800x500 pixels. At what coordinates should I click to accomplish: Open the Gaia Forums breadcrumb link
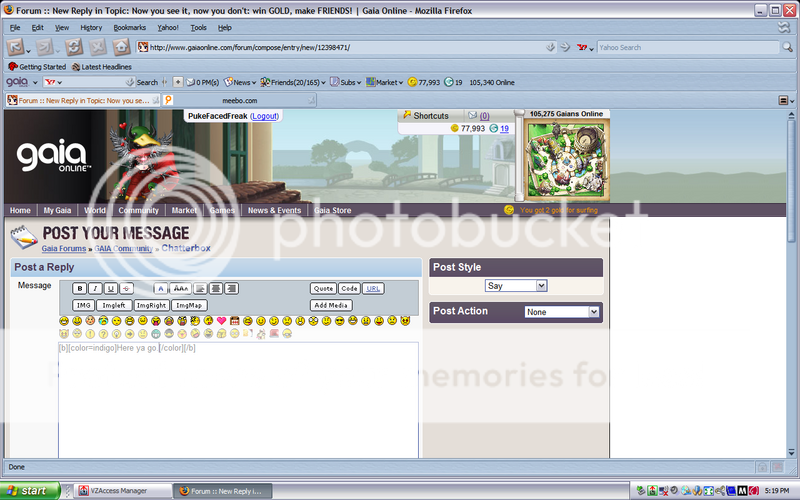[x=64, y=248]
